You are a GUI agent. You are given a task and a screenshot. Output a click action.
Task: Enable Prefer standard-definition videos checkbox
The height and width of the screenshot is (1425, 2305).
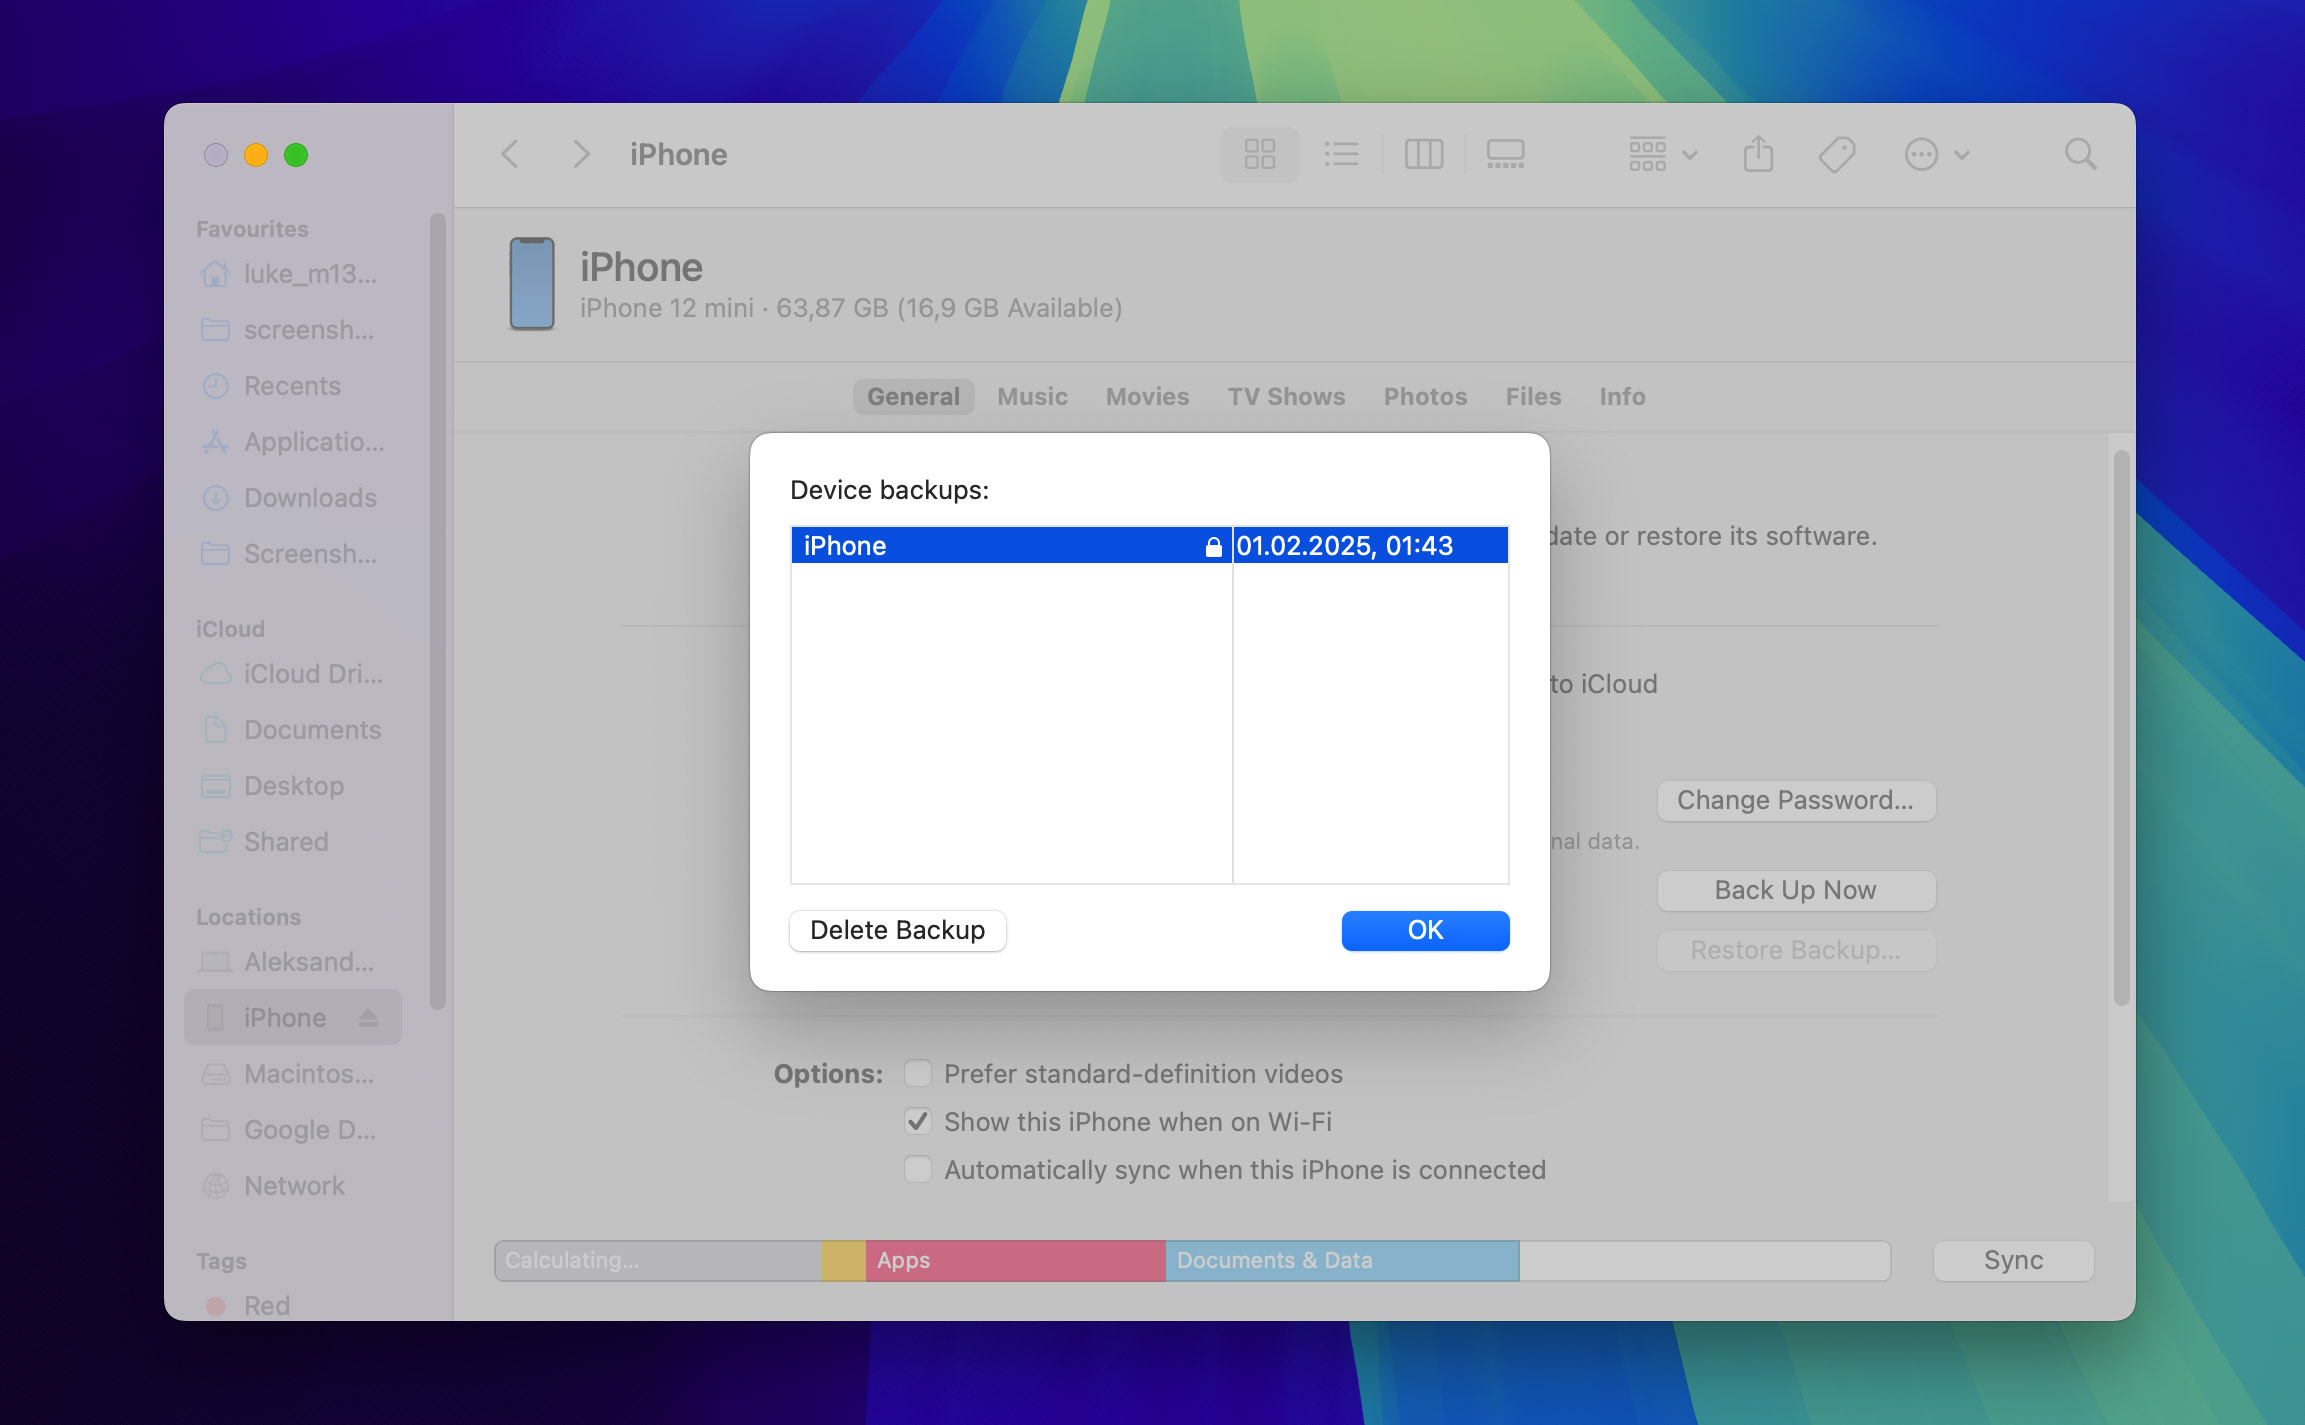918,1074
